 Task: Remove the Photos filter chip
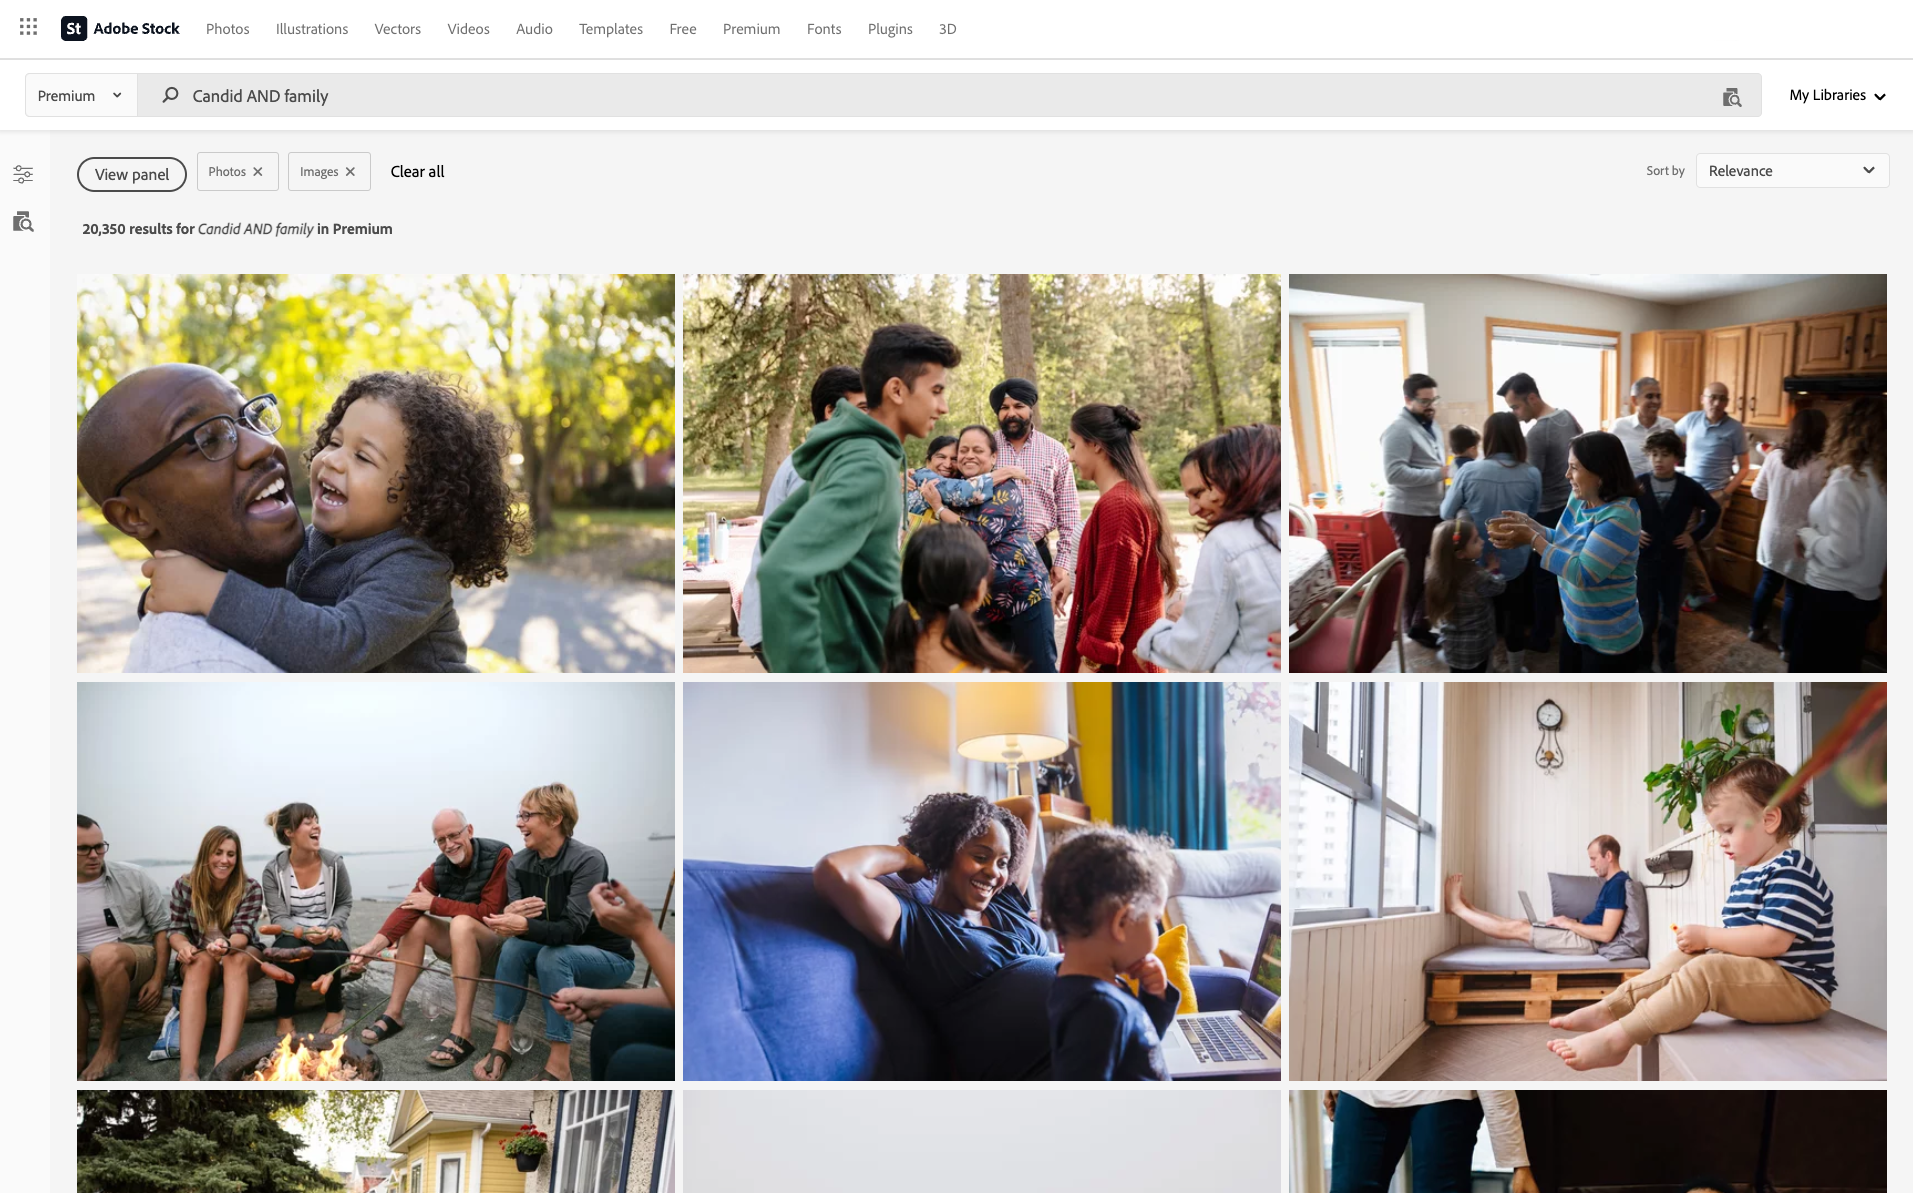tap(258, 172)
